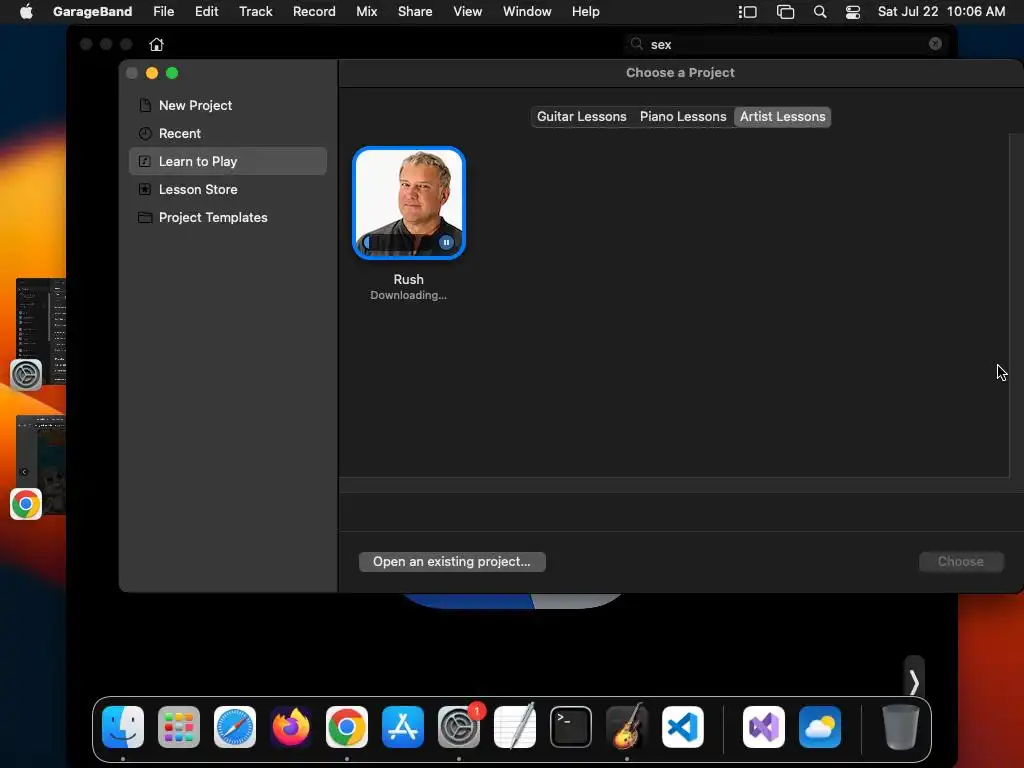
Task: Open the Mix menu
Action: coord(366,12)
